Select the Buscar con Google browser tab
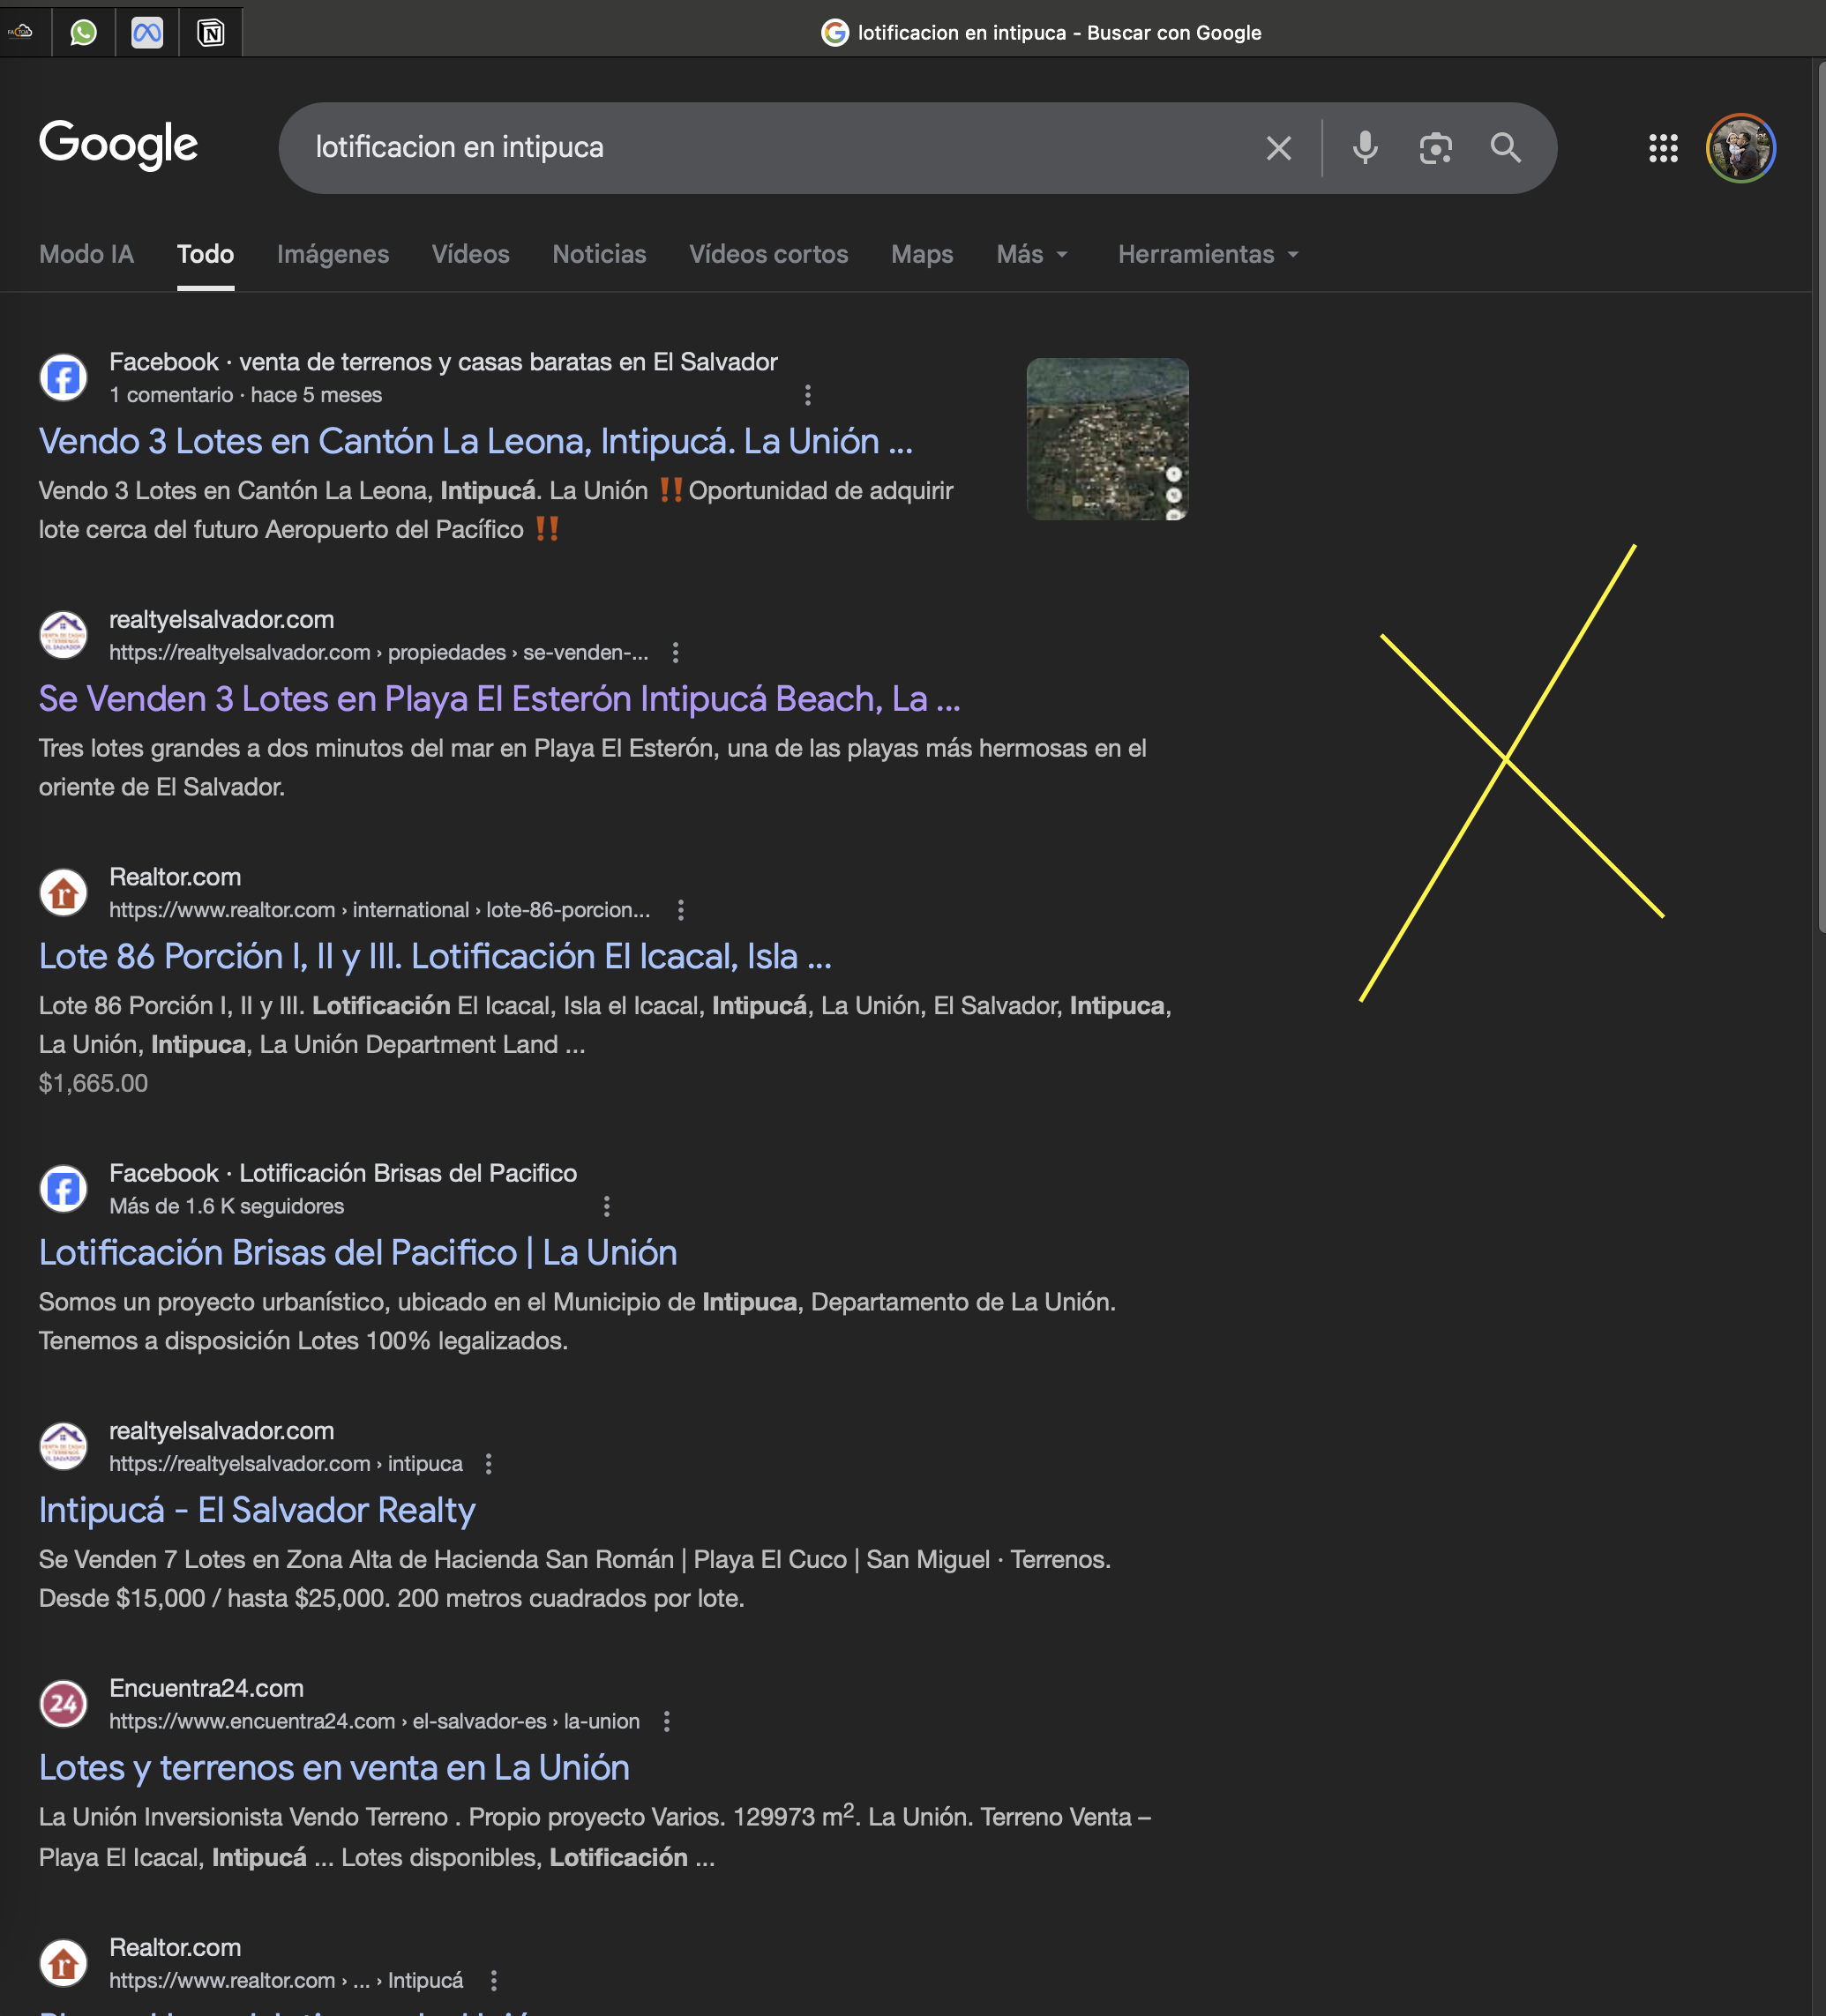 (1041, 32)
